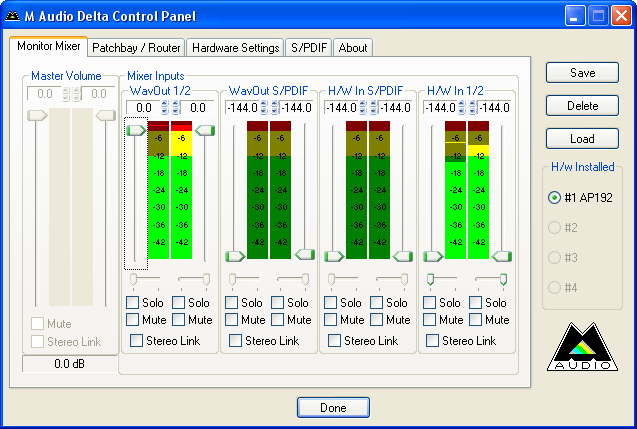Image resolution: width=637 pixels, height=429 pixels.
Task: Check left Mute for WavOut 1/2
Action: click(x=132, y=320)
